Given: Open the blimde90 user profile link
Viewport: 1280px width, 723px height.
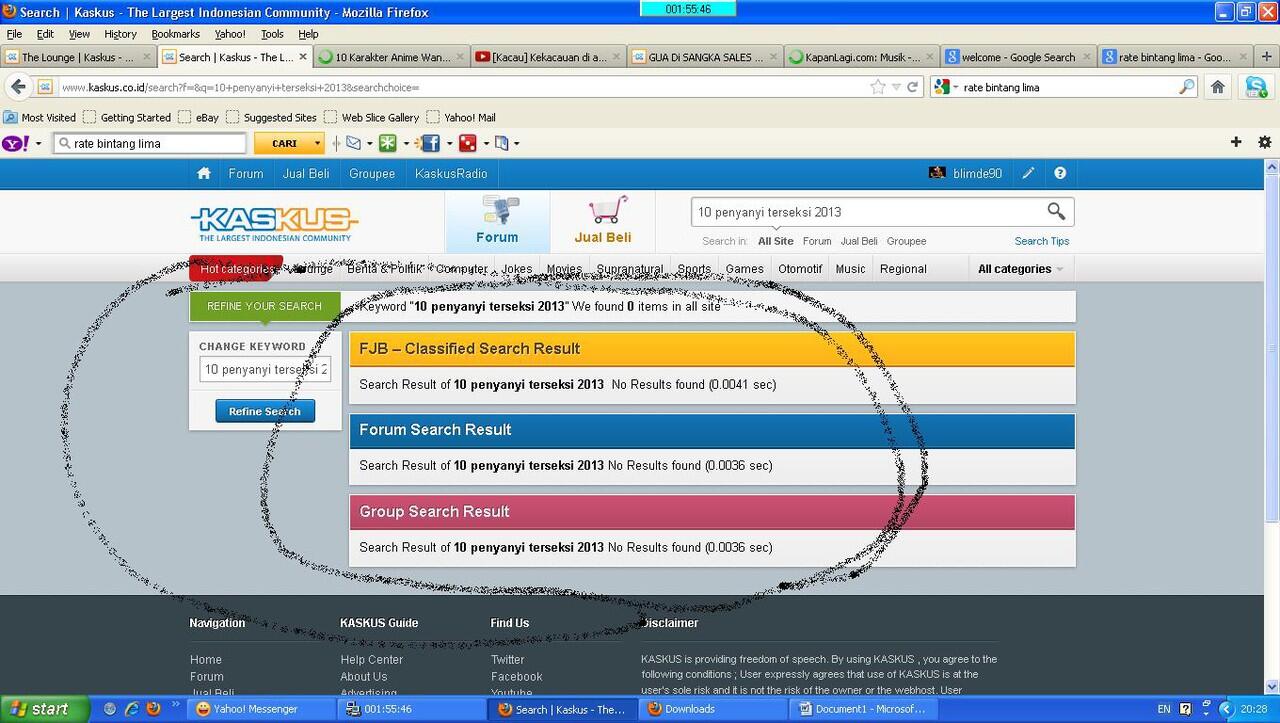Looking at the screenshot, I should (x=977, y=173).
